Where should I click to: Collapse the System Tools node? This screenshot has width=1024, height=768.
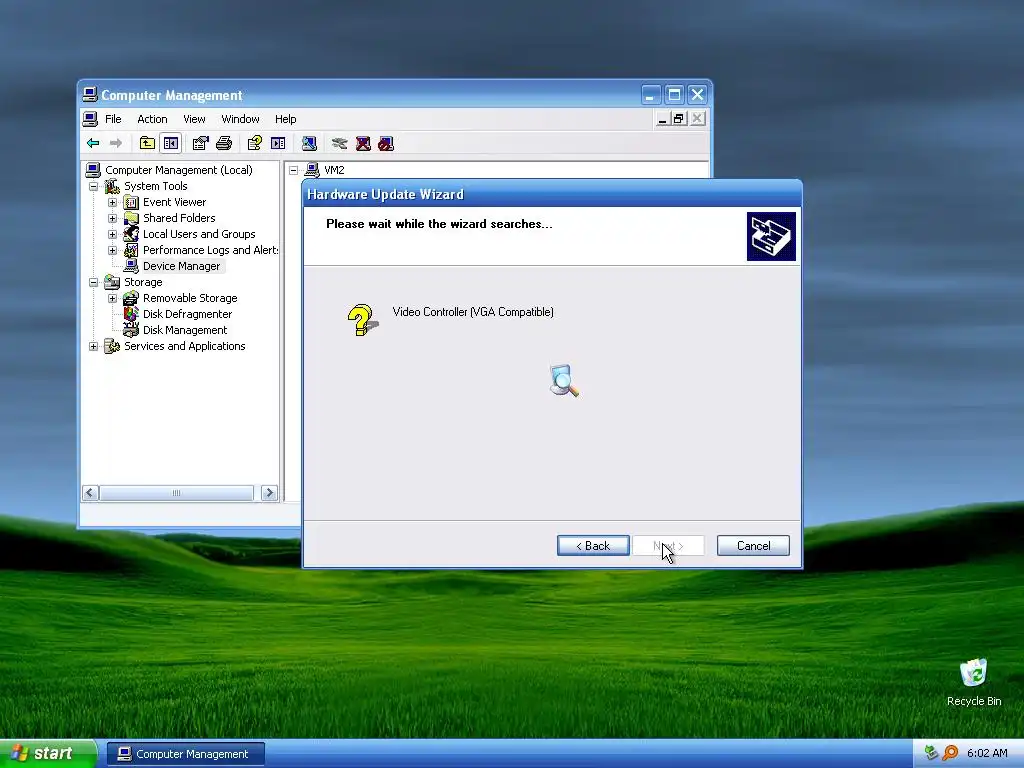click(93, 186)
